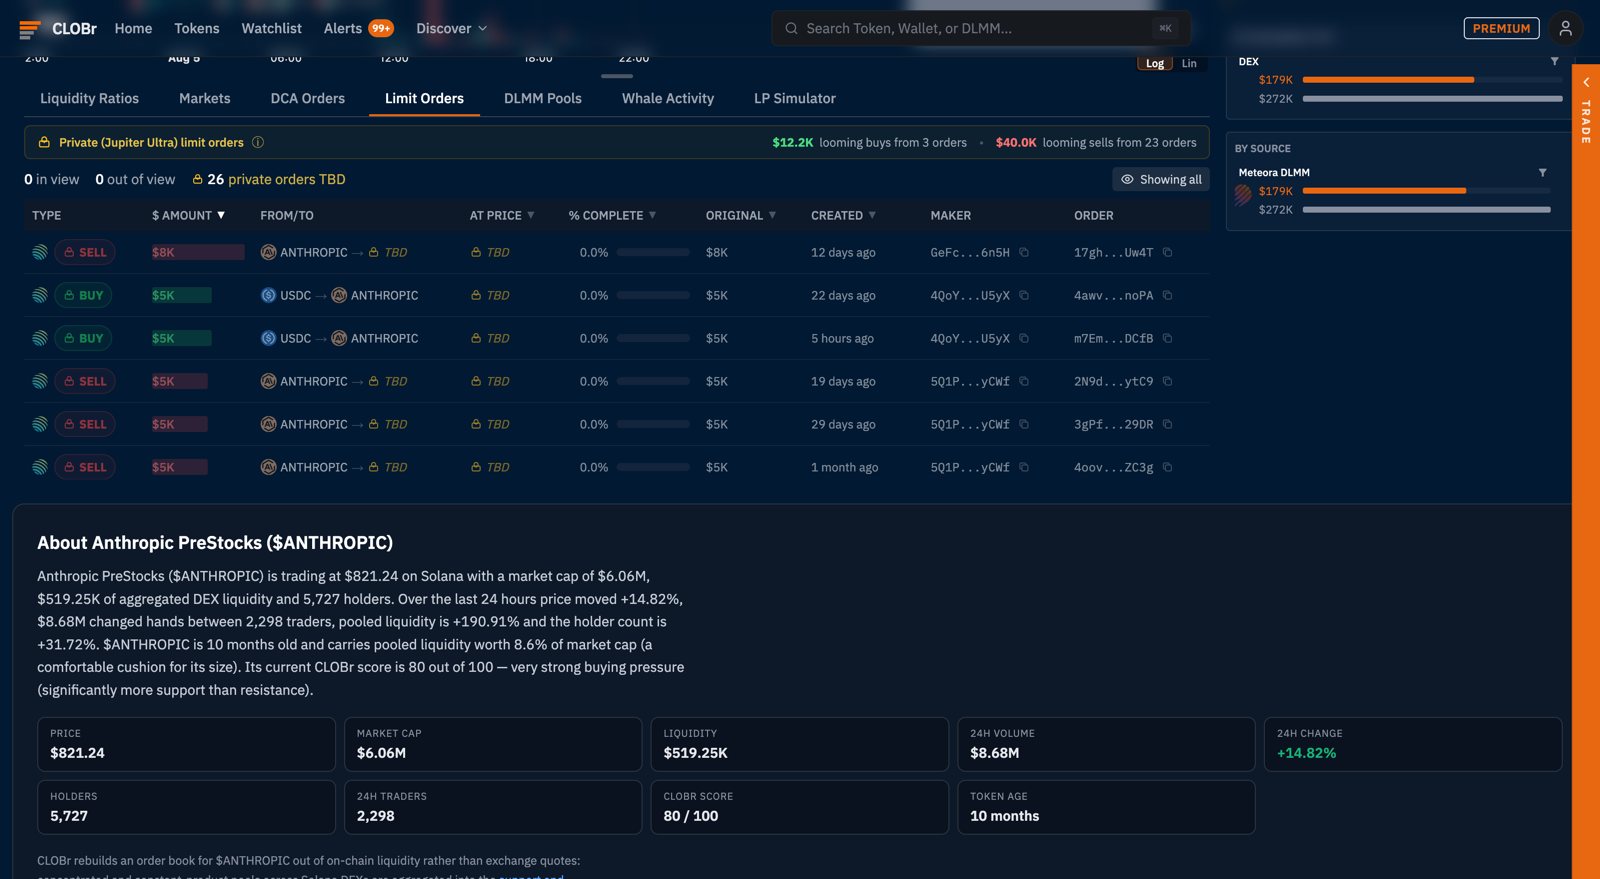1600x879 pixels.
Task: Click the search magnifier icon
Action: click(x=791, y=28)
